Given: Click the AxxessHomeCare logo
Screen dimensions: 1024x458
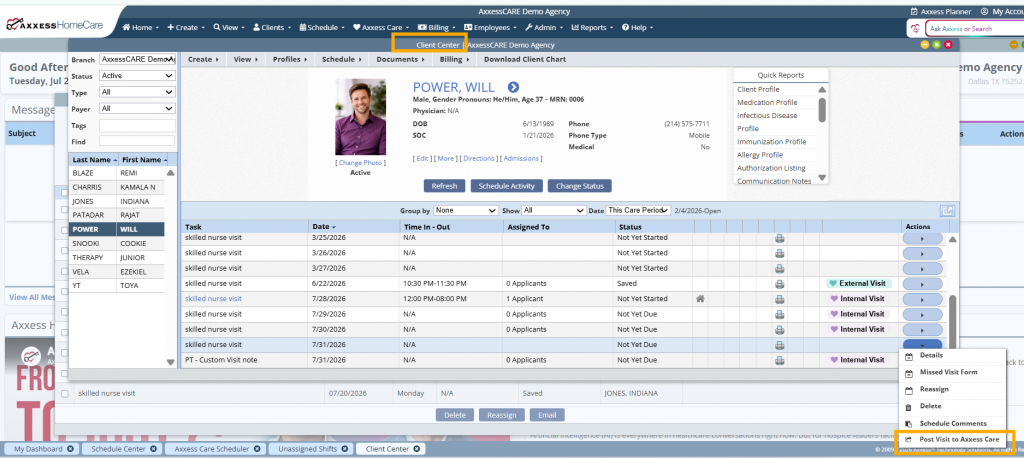Looking at the screenshot, I should click(x=55, y=25).
